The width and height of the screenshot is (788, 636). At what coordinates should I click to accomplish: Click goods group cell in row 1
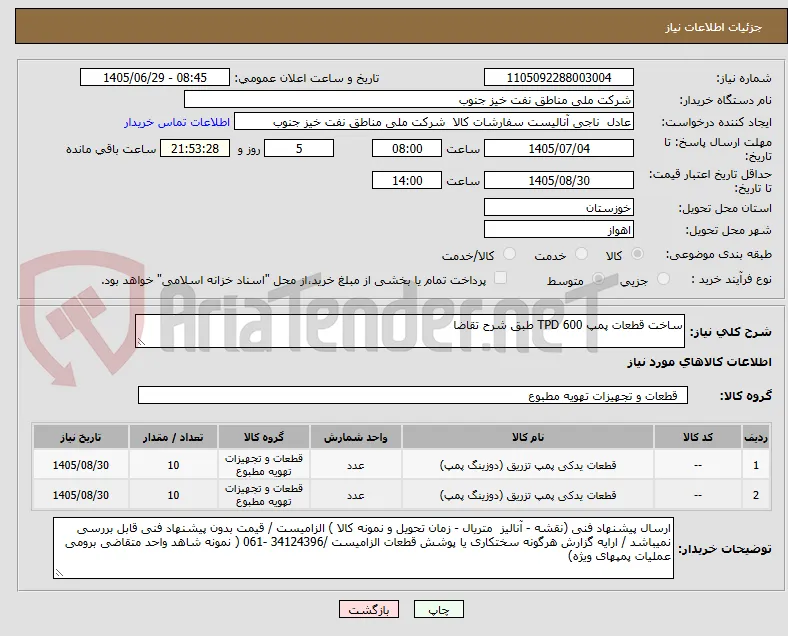pyautogui.click(x=264, y=465)
